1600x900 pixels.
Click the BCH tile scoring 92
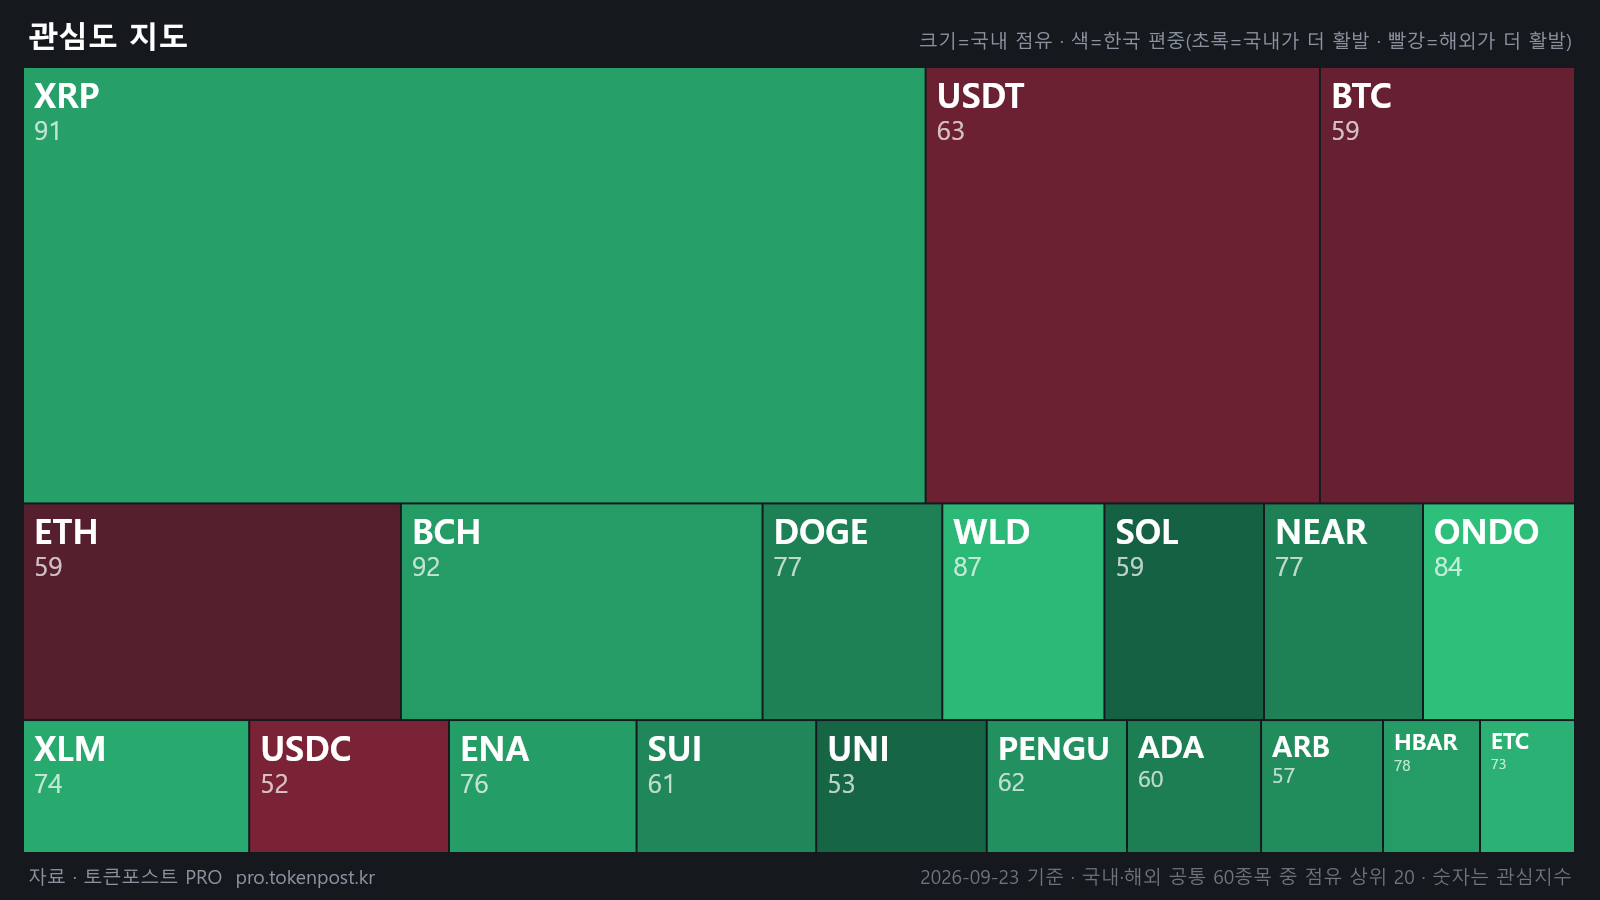(x=581, y=611)
